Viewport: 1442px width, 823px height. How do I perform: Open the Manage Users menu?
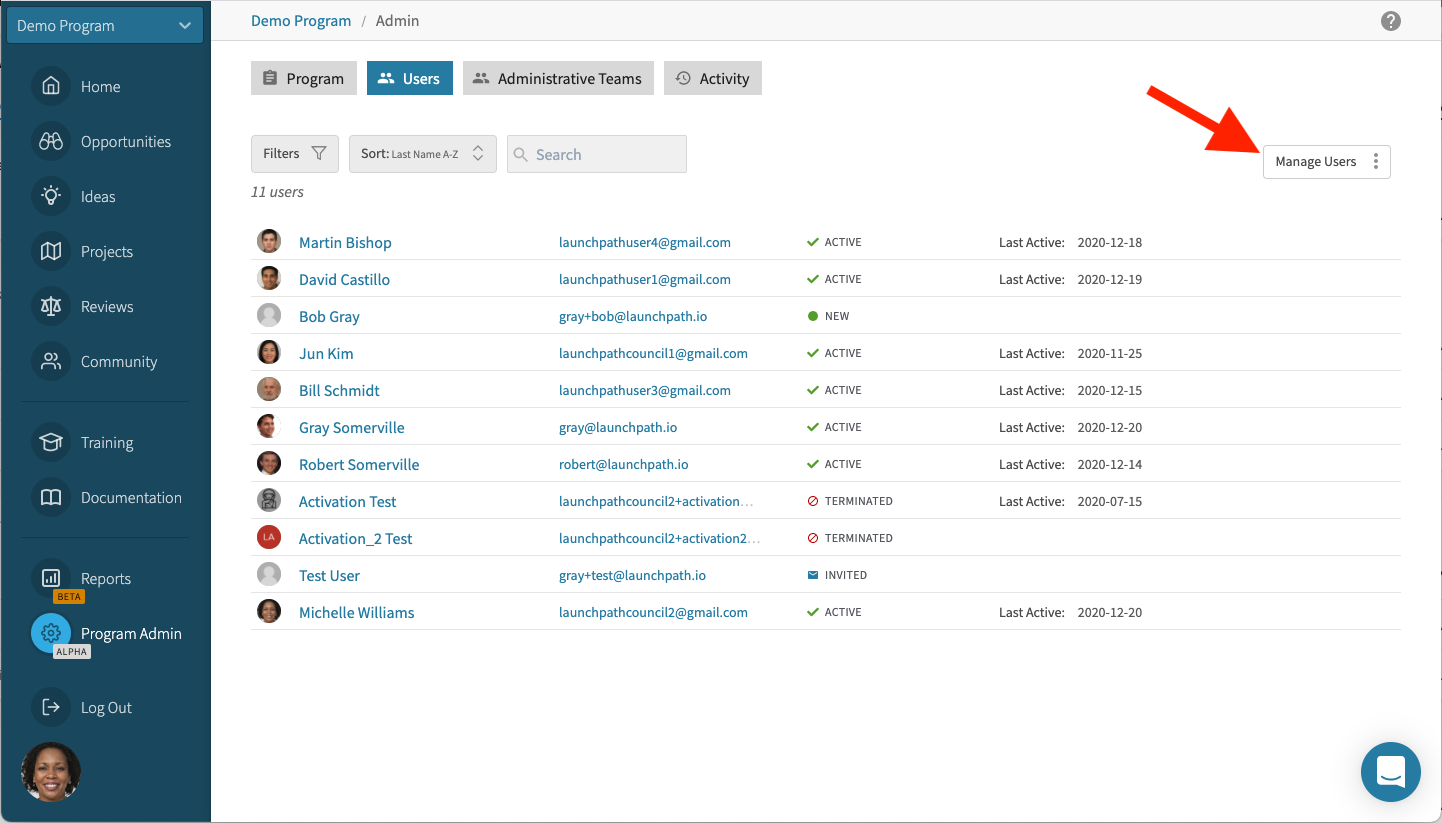[1326, 162]
